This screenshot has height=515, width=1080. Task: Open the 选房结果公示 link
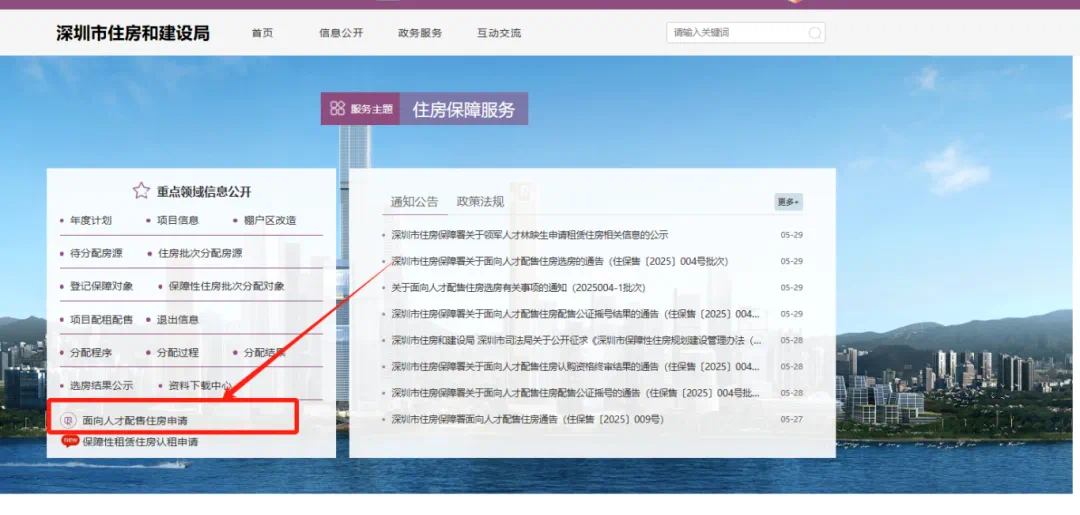pos(102,386)
